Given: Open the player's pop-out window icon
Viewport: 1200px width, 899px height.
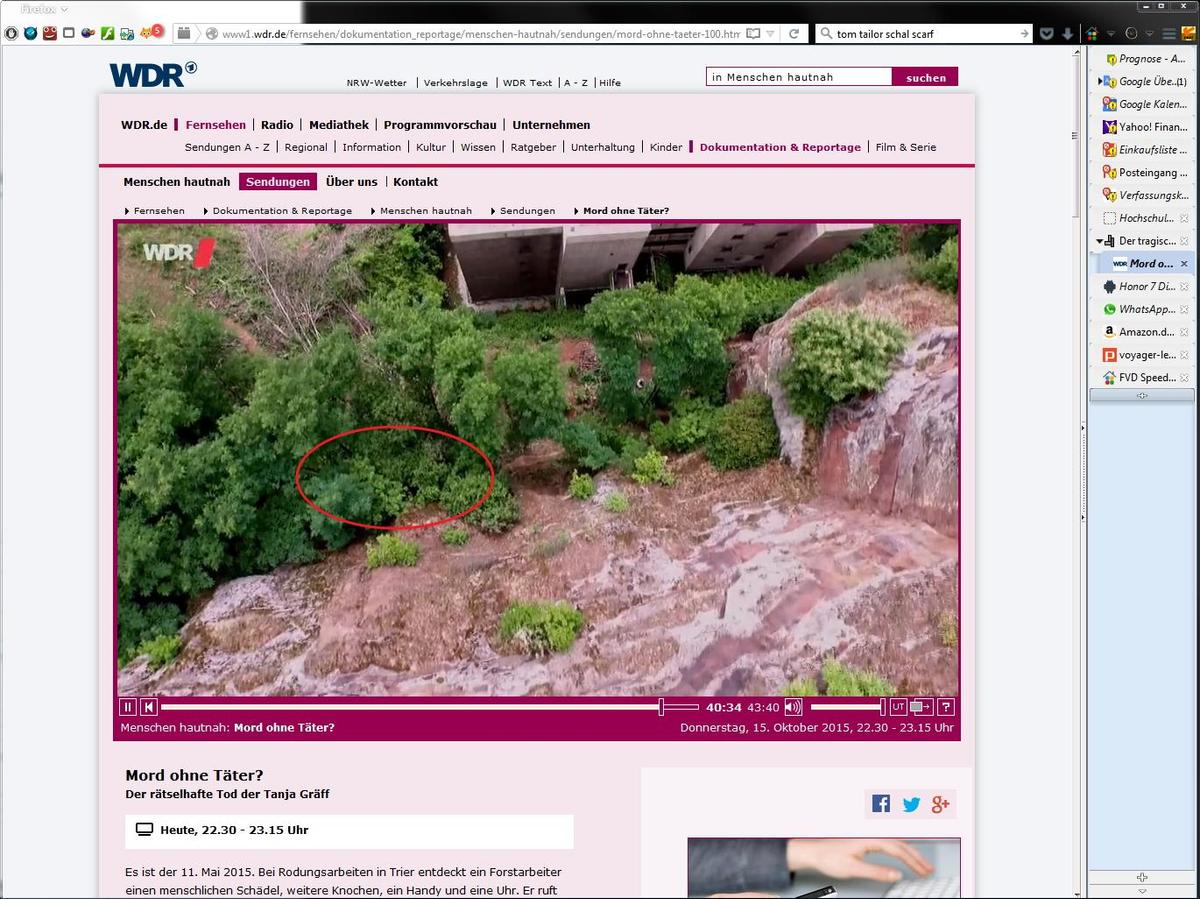Looking at the screenshot, I should 921,707.
